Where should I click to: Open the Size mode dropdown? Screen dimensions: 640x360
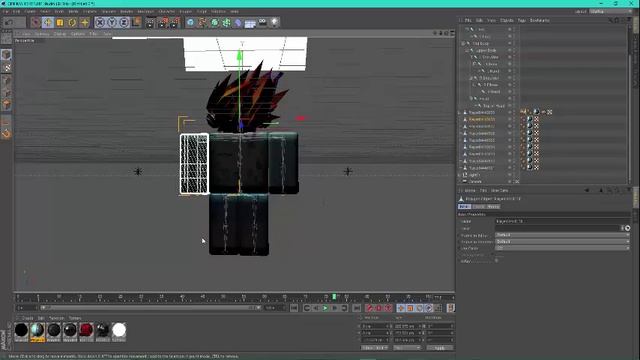coord(407,348)
